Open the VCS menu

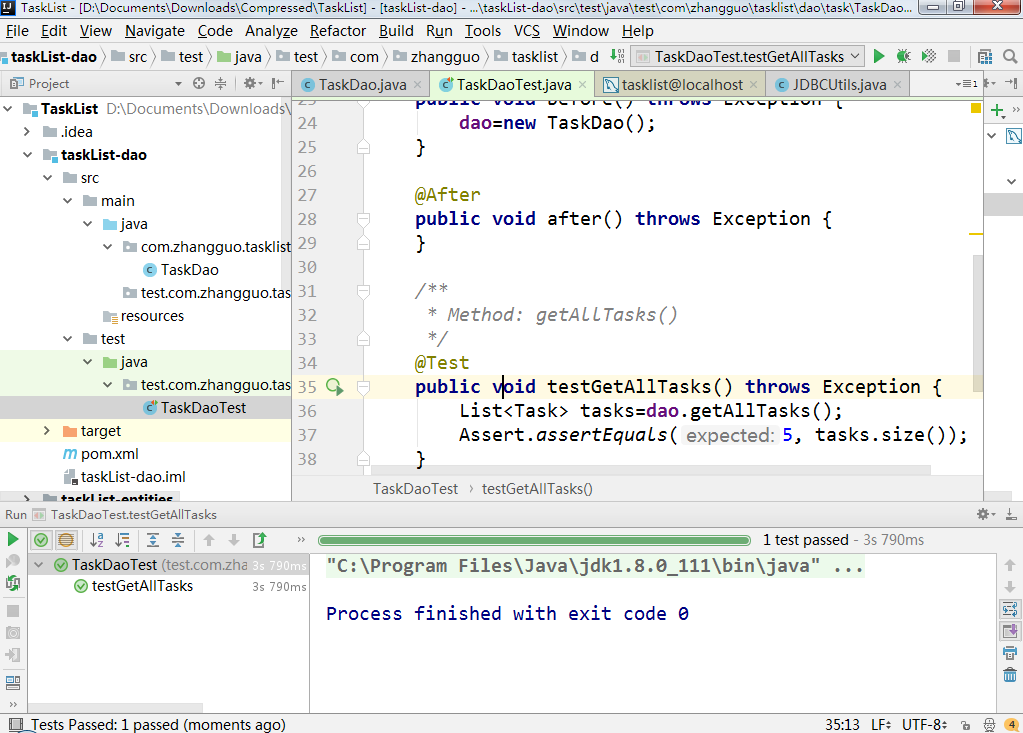pyautogui.click(x=527, y=31)
